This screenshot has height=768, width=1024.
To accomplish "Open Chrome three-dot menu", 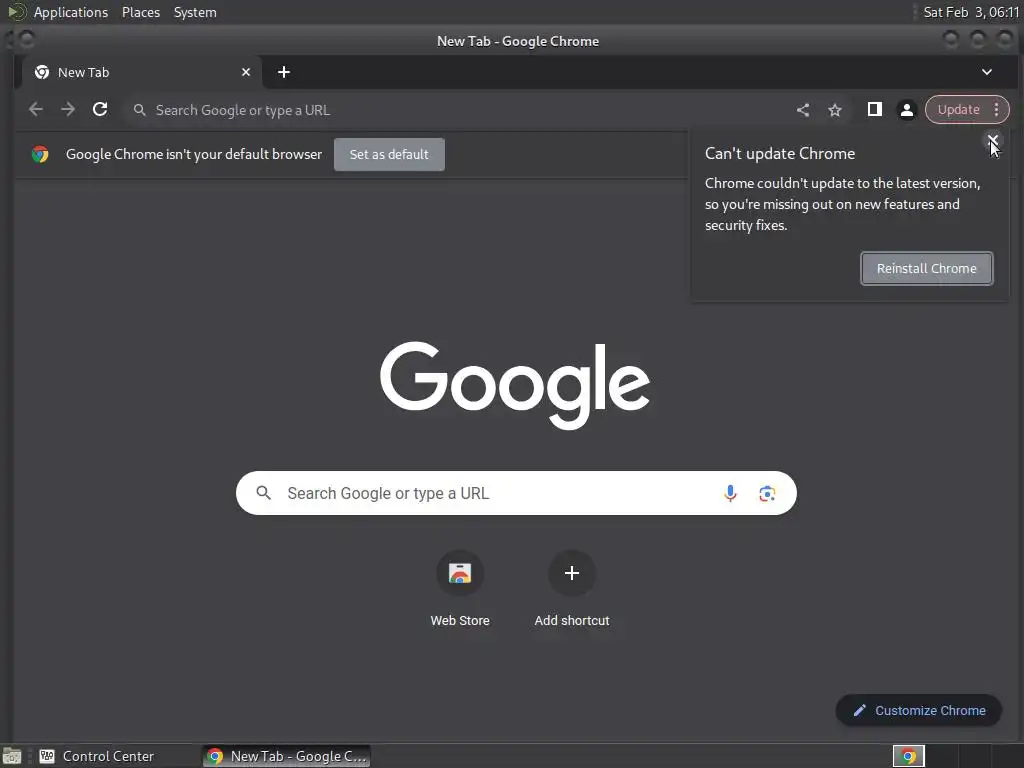I will [x=997, y=110].
